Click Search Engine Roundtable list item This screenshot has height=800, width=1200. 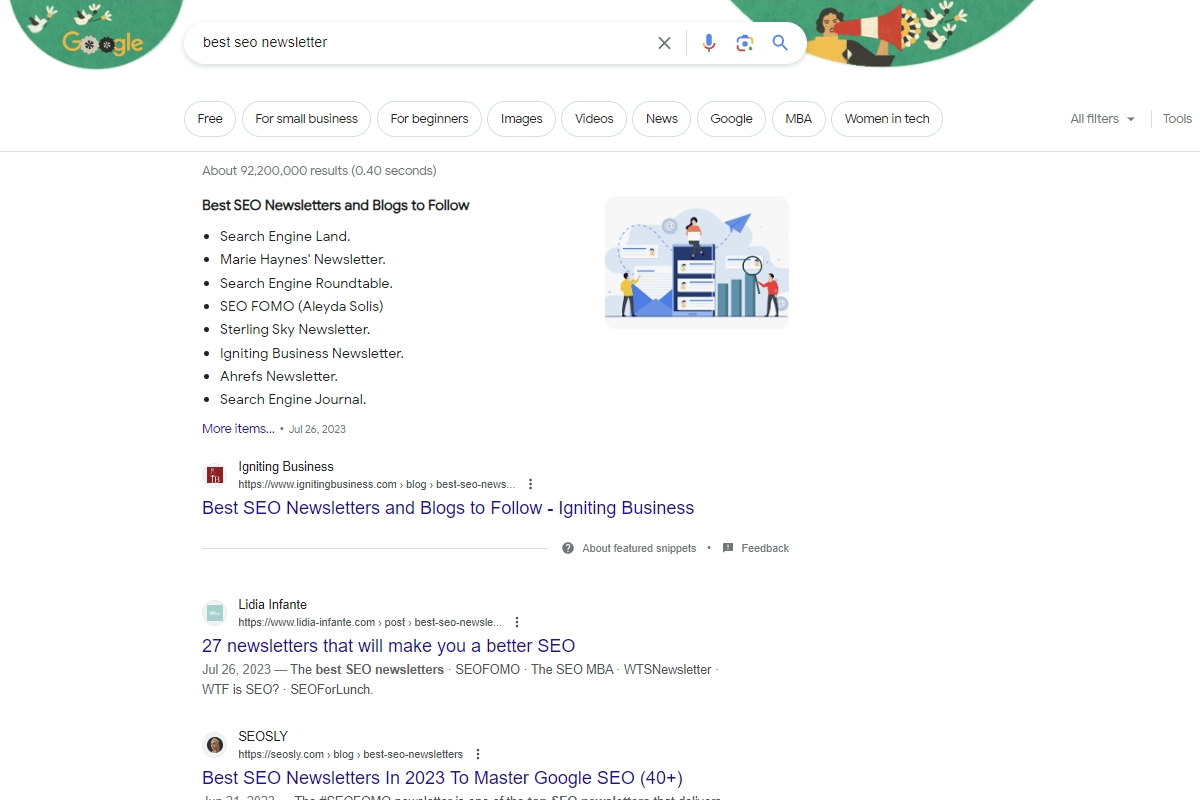click(x=306, y=283)
